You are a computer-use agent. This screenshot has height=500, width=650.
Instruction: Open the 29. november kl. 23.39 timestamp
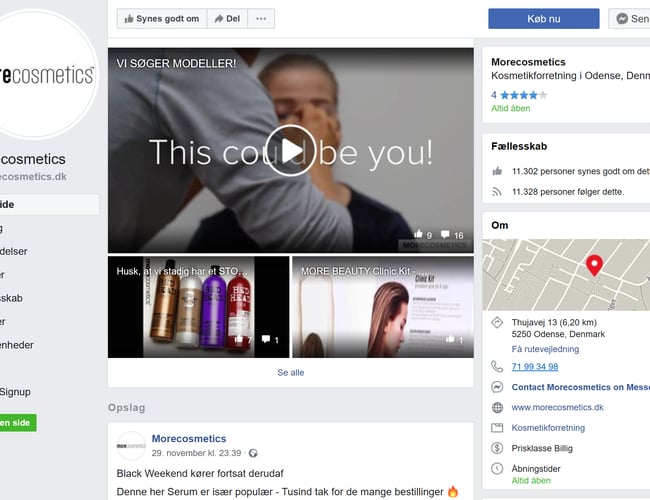pyautogui.click(x=196, y=453)
